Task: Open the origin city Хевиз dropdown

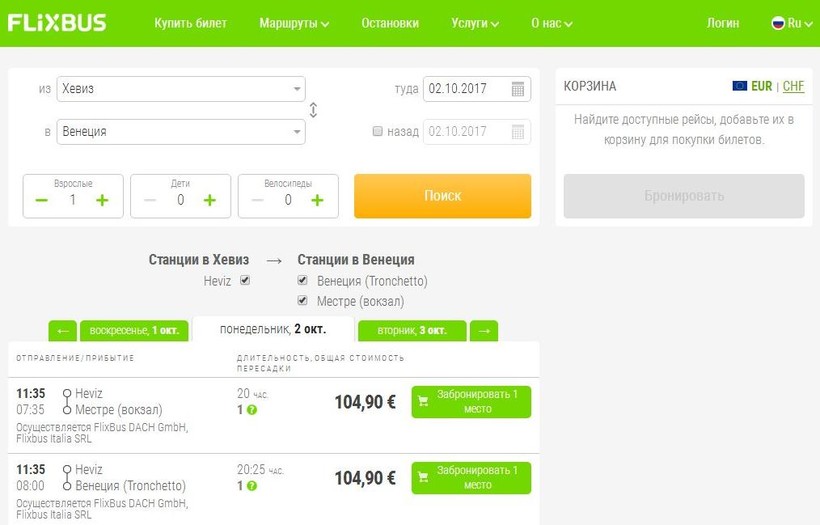Action: click(x=181, y=89)
